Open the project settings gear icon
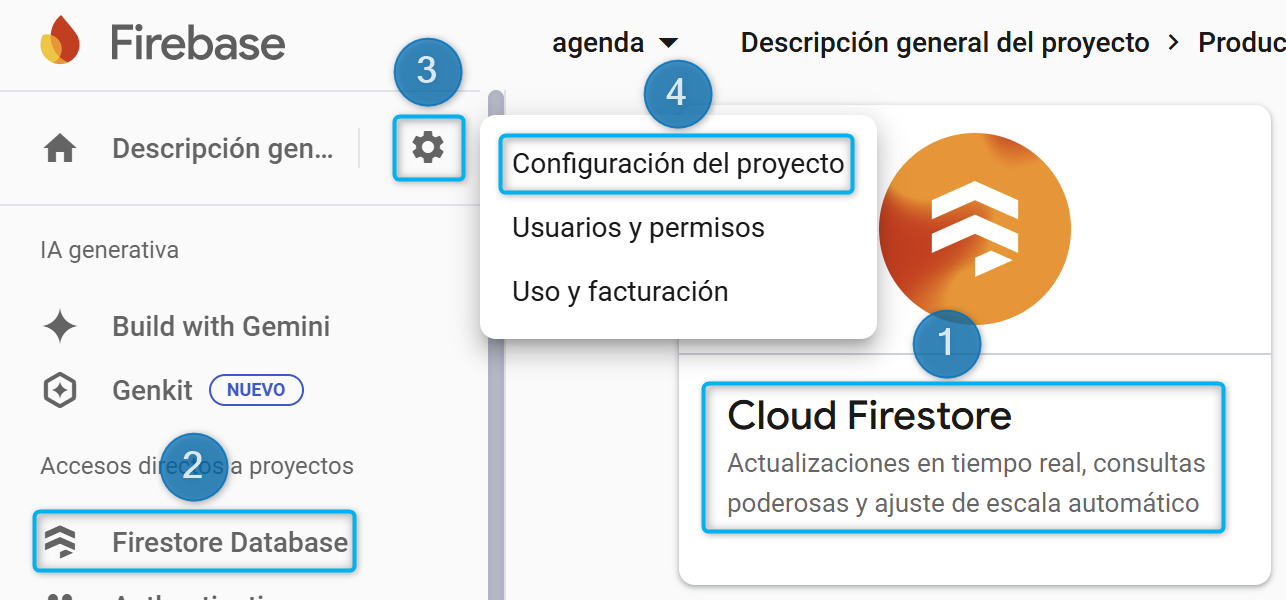This screenshot has width=1286, height=600. point(428,147)
